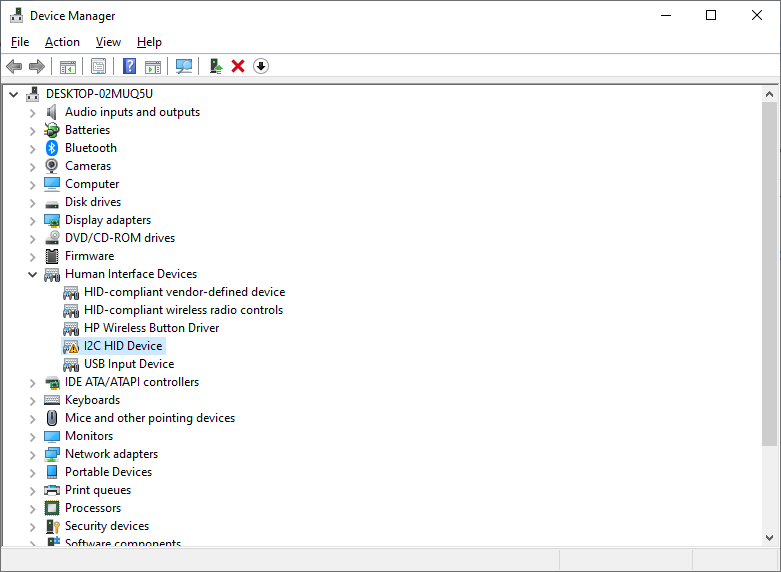The width and height of the screenshot is (781, 572).
Task: Click the I2C HID Device warning icon
Action: [71, 346]
